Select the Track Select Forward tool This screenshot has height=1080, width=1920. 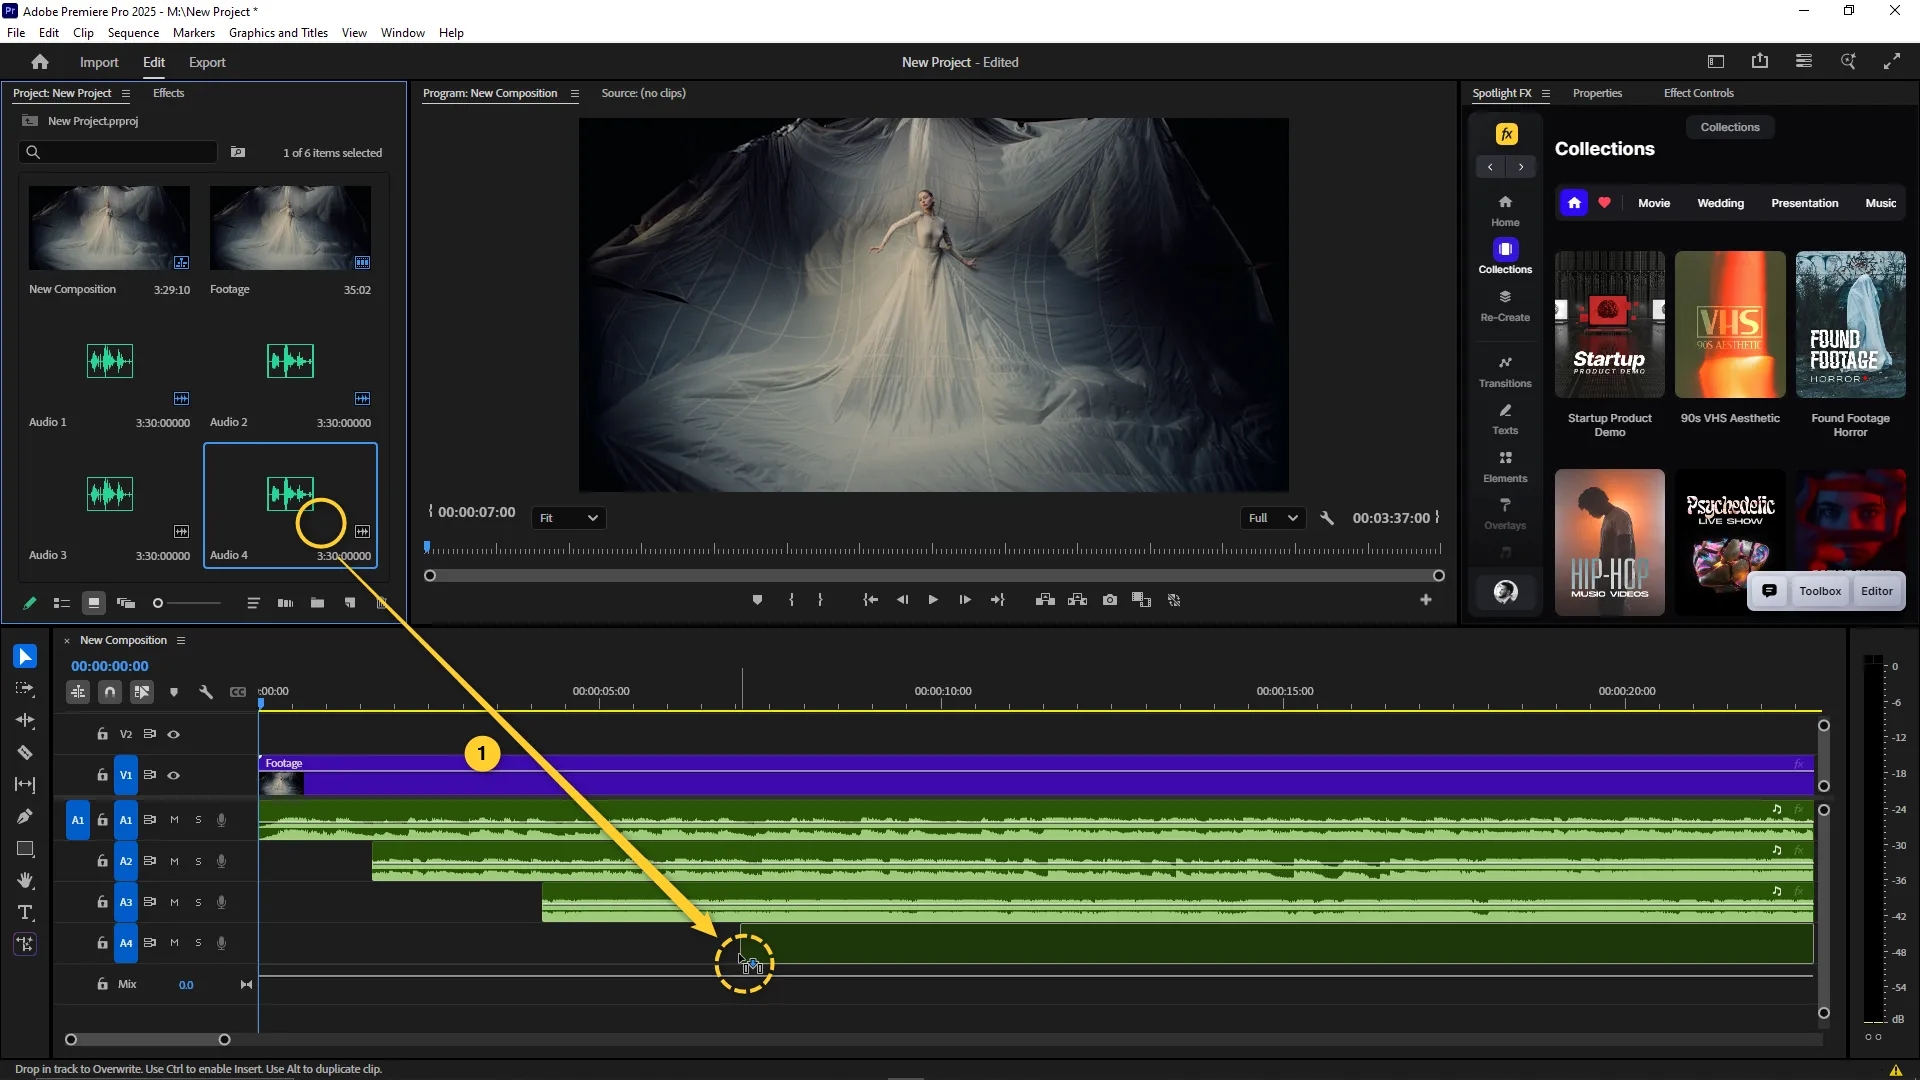(25, 689)
